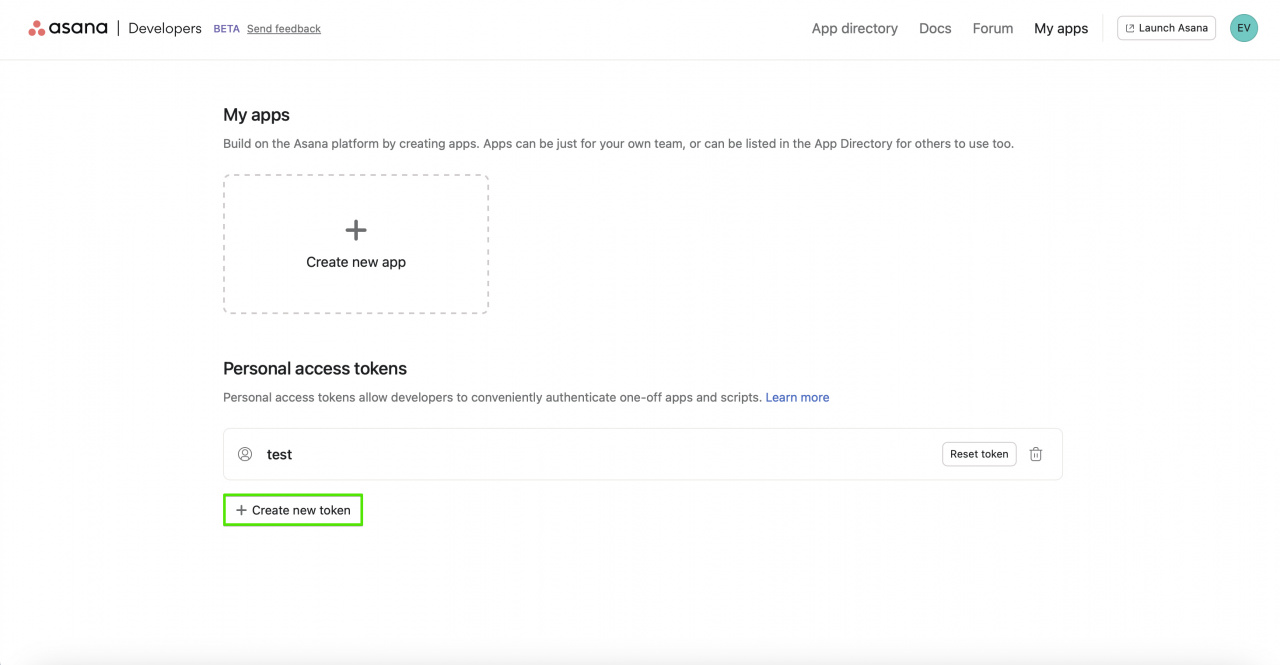Click the user icon beside the test token
Viewport: 1280px width, 665px height.
tap(245, 454)
